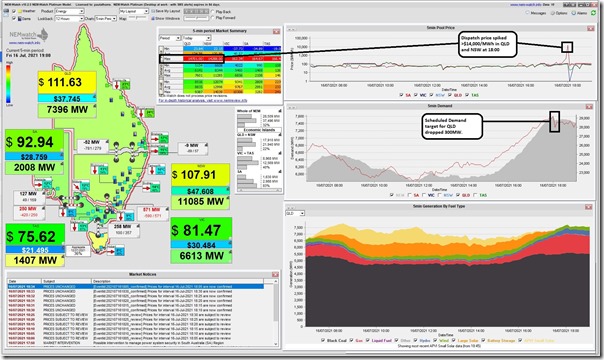The image size is (604, 360).
Task: Adjust the playback speed slider
Action: [x=196, y=18]
